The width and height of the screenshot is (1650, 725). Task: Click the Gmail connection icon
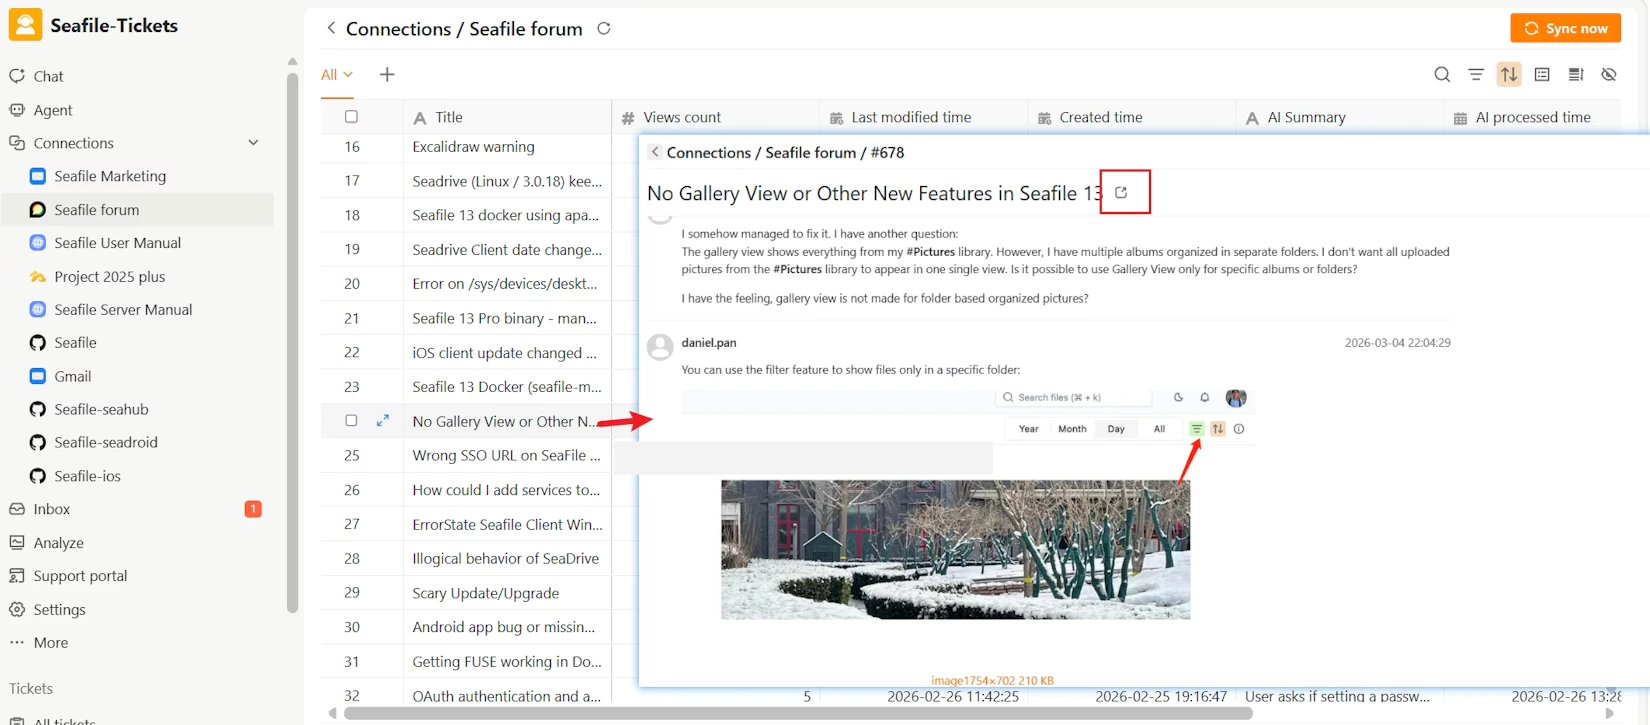pyautogui.click(x=38, y=376)
